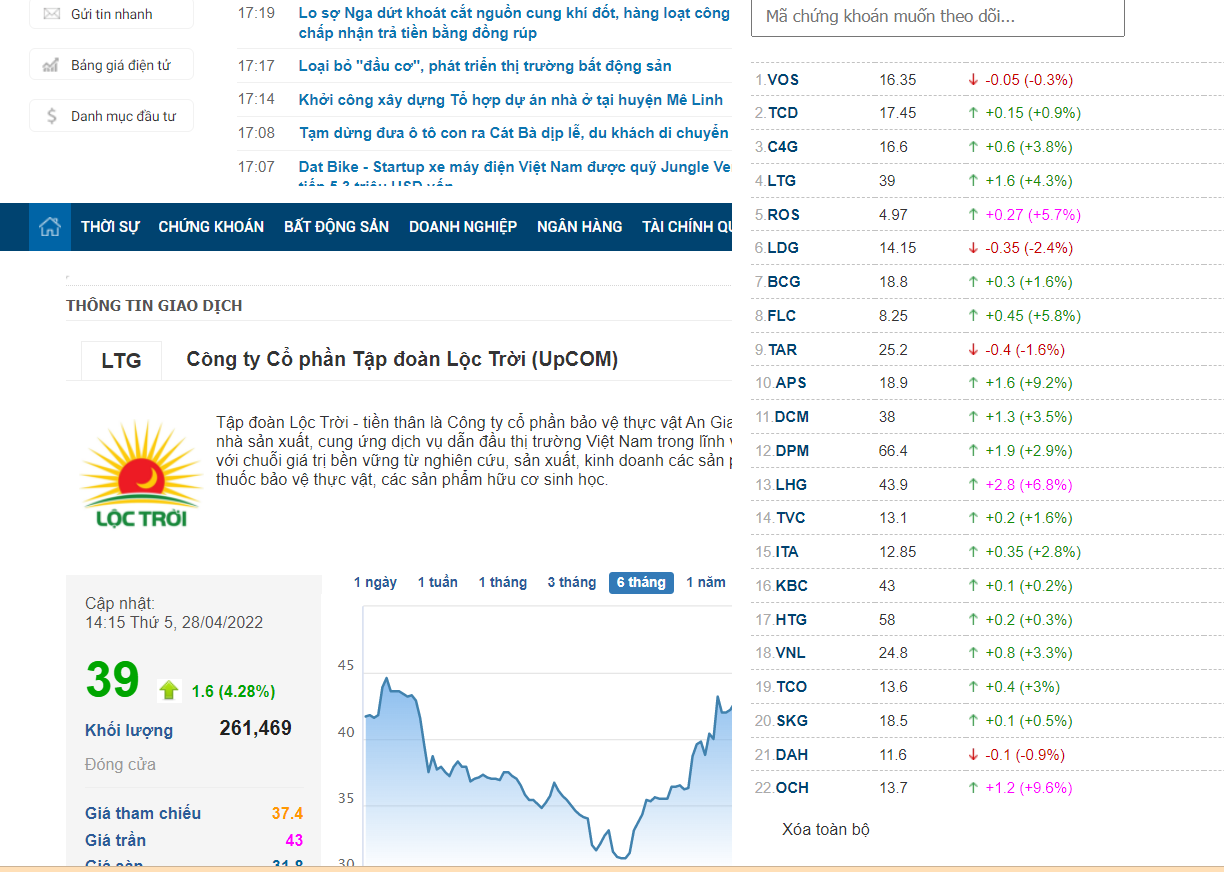
Task: Click the ROS change +0.27 (+5.7%)
Action: coord(1033,215)
